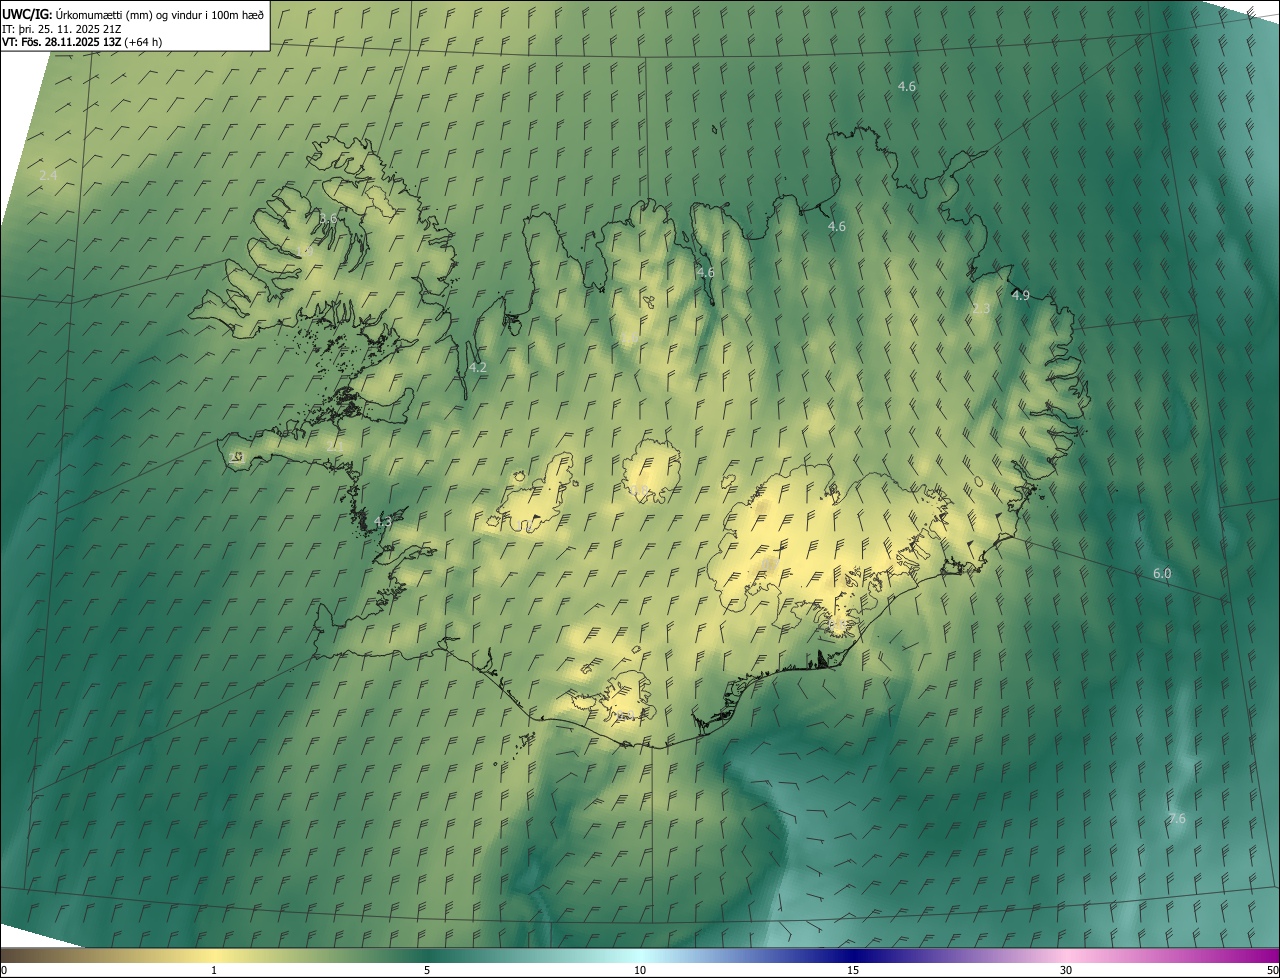This screenshot has height=978, width=1280.
Task: Click the 7.6 value label in the southeast sea
Action: click(x=1177, y=818)
